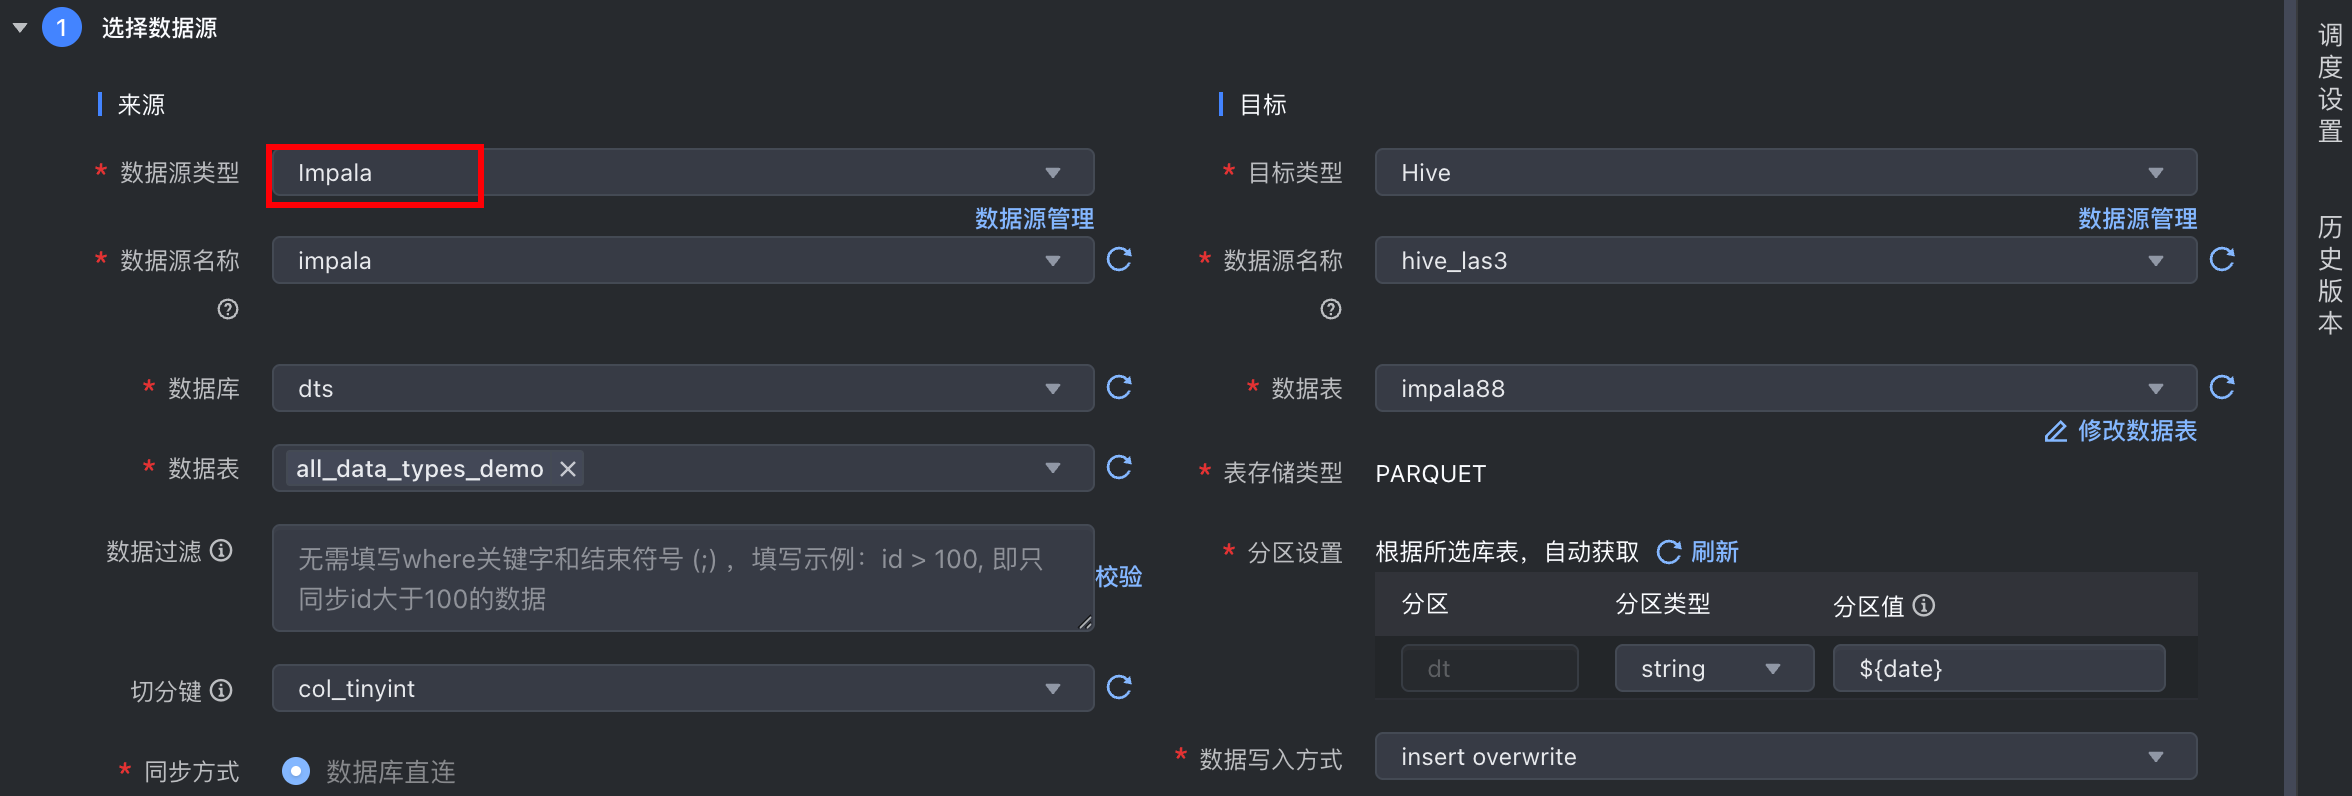
Task: Collapse the 选择数据源 step section
Action: 20,28
